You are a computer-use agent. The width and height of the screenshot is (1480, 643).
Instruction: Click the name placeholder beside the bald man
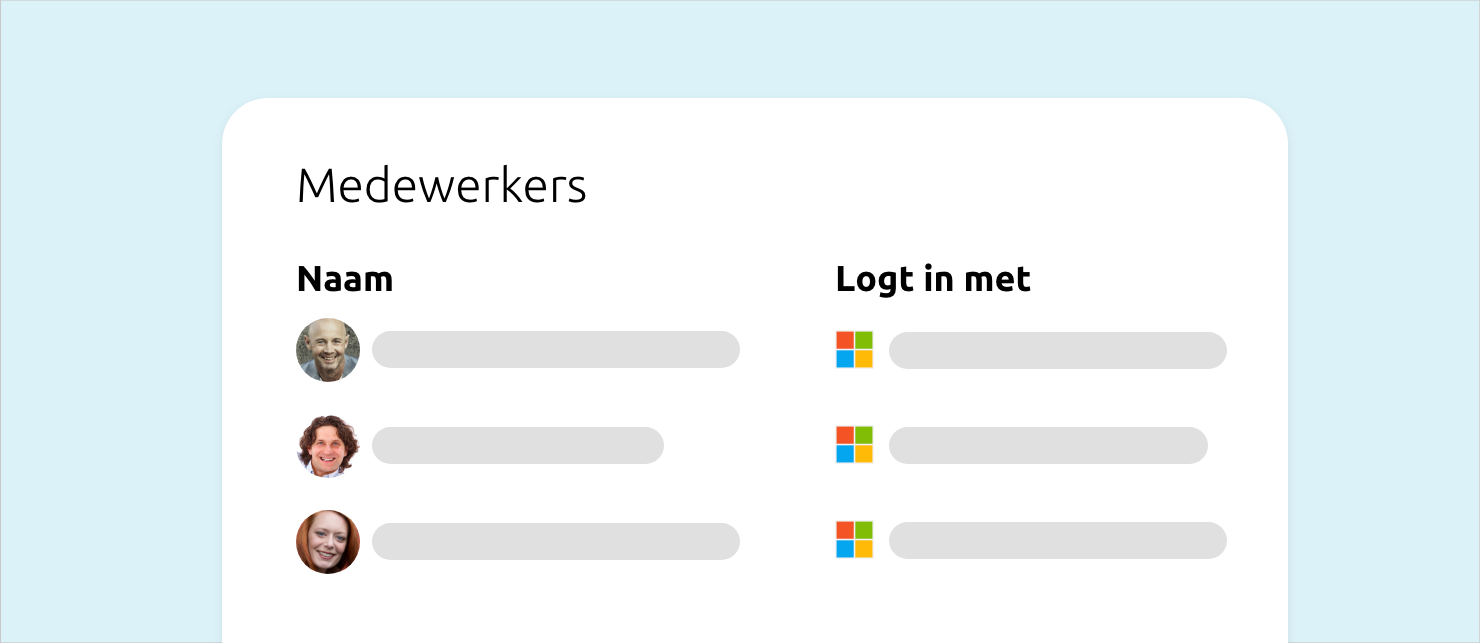(x=555, y=350)
